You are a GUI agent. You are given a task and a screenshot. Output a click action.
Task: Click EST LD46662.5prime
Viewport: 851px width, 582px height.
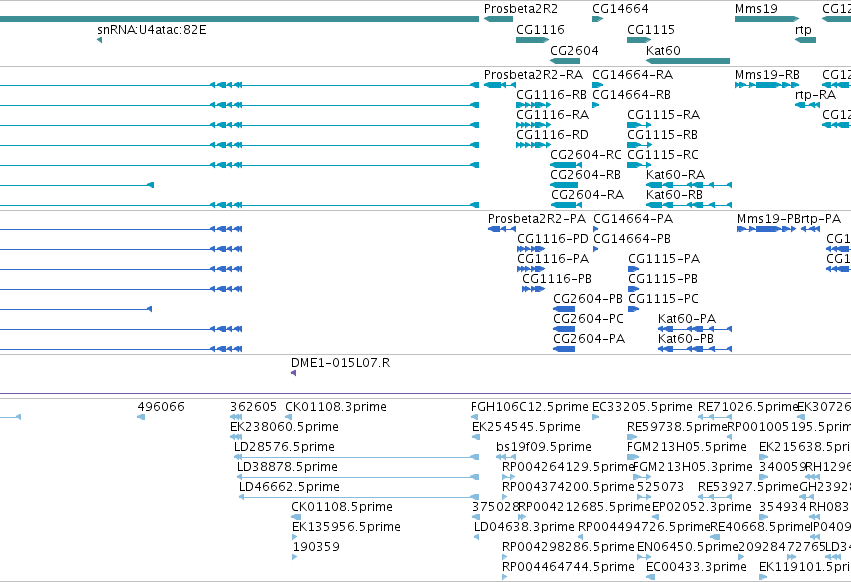point(289,488)
